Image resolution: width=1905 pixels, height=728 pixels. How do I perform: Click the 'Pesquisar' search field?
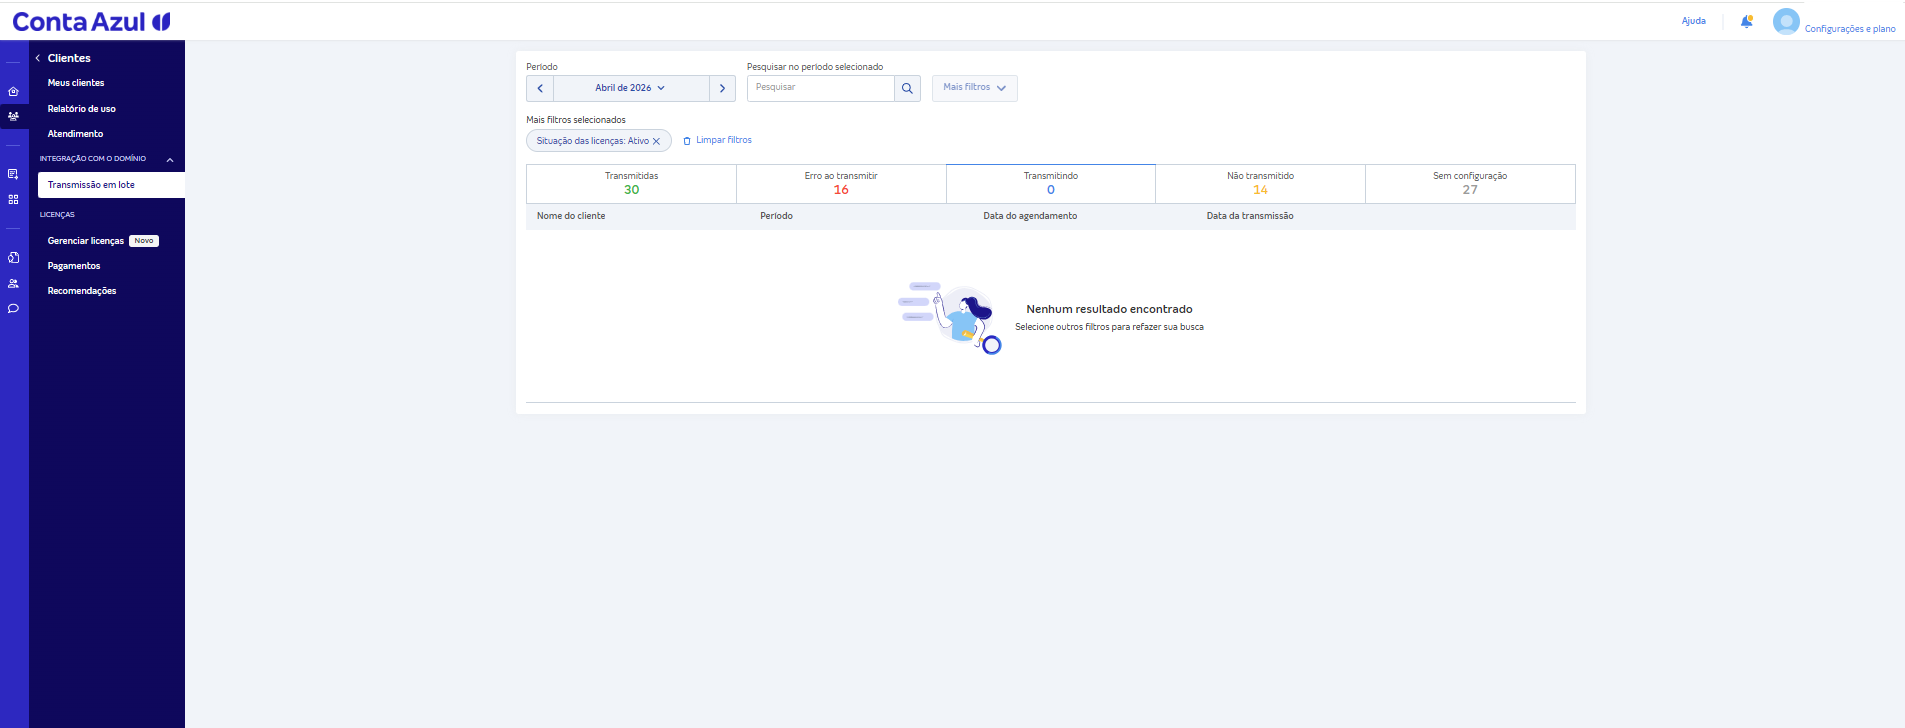(821, 88)
